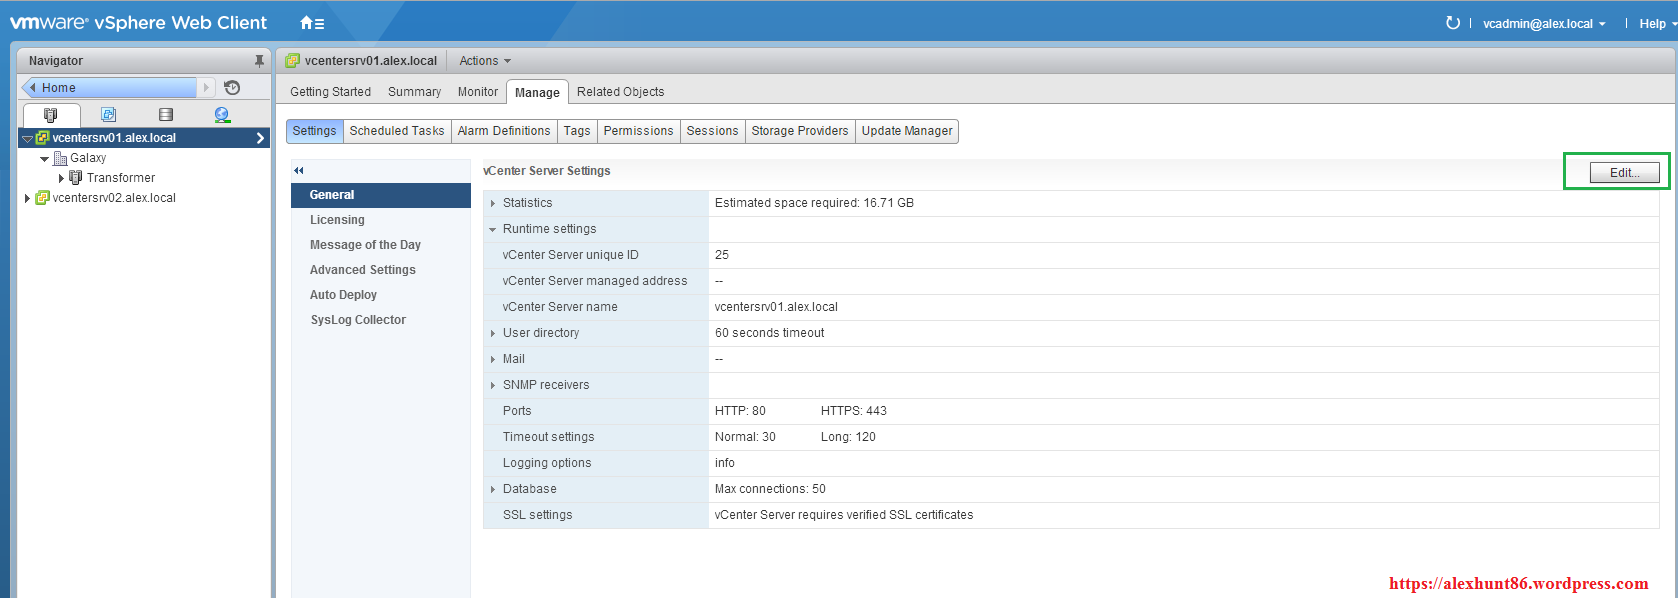Open the Storage inventory view
The width and height of the screenshot is (1678, 598).
(x=165, y=115)
